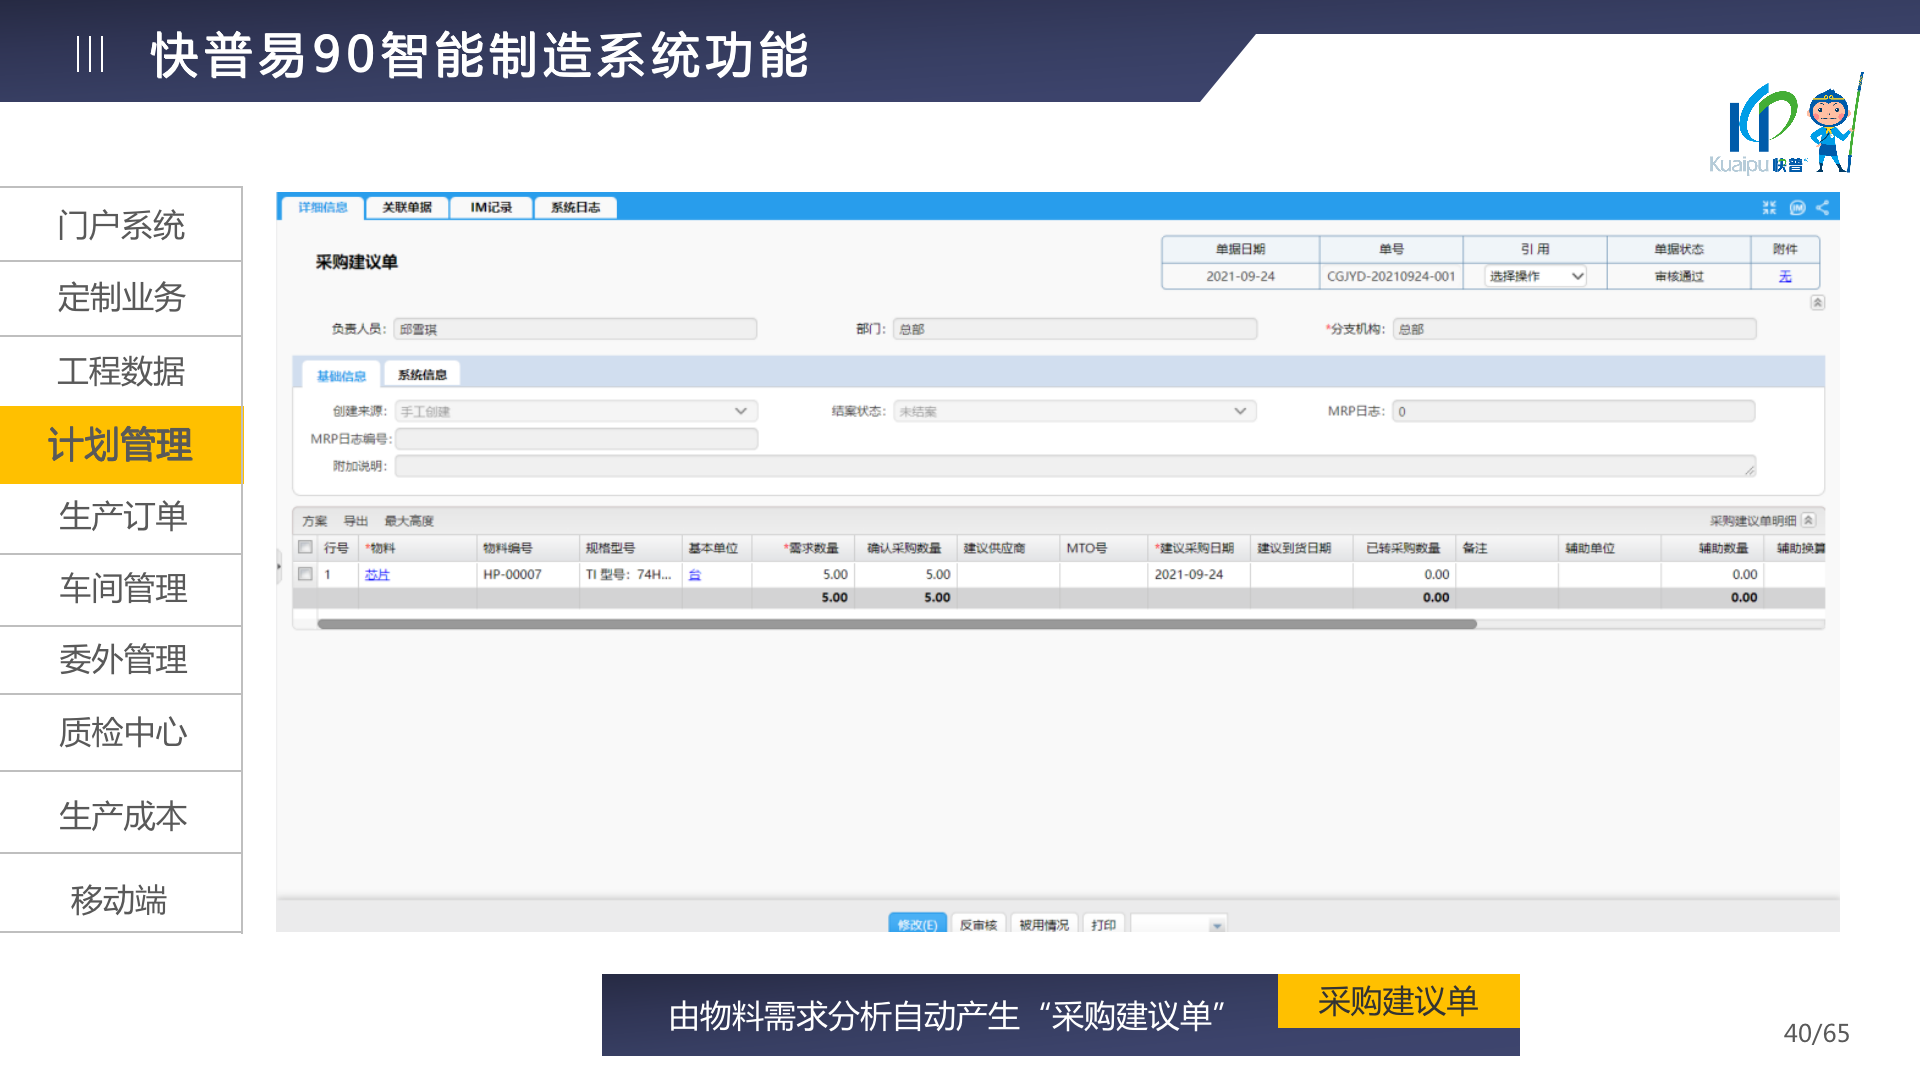This screenshot has height=1080, width=1920.
Task: Expand the 结案状态 dropdown
Action: pos(1239,411)
